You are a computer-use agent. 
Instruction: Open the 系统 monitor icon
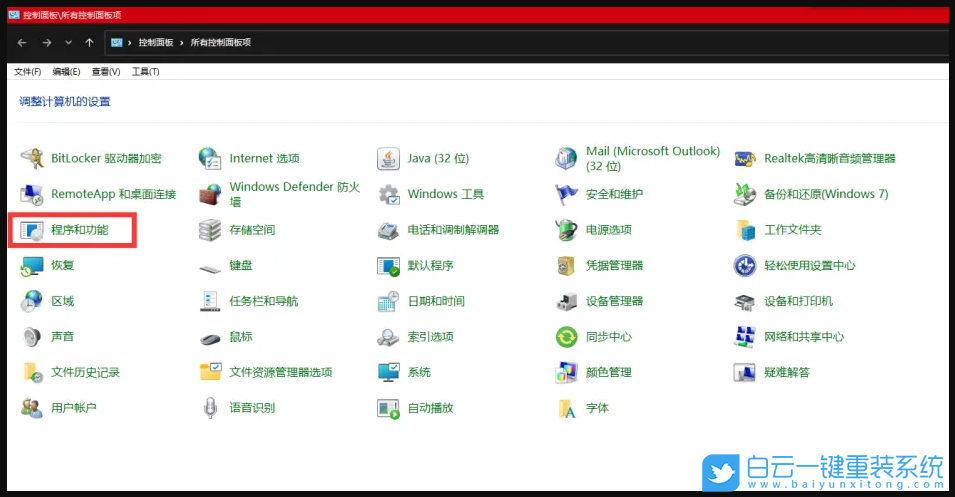click(388, 372)
